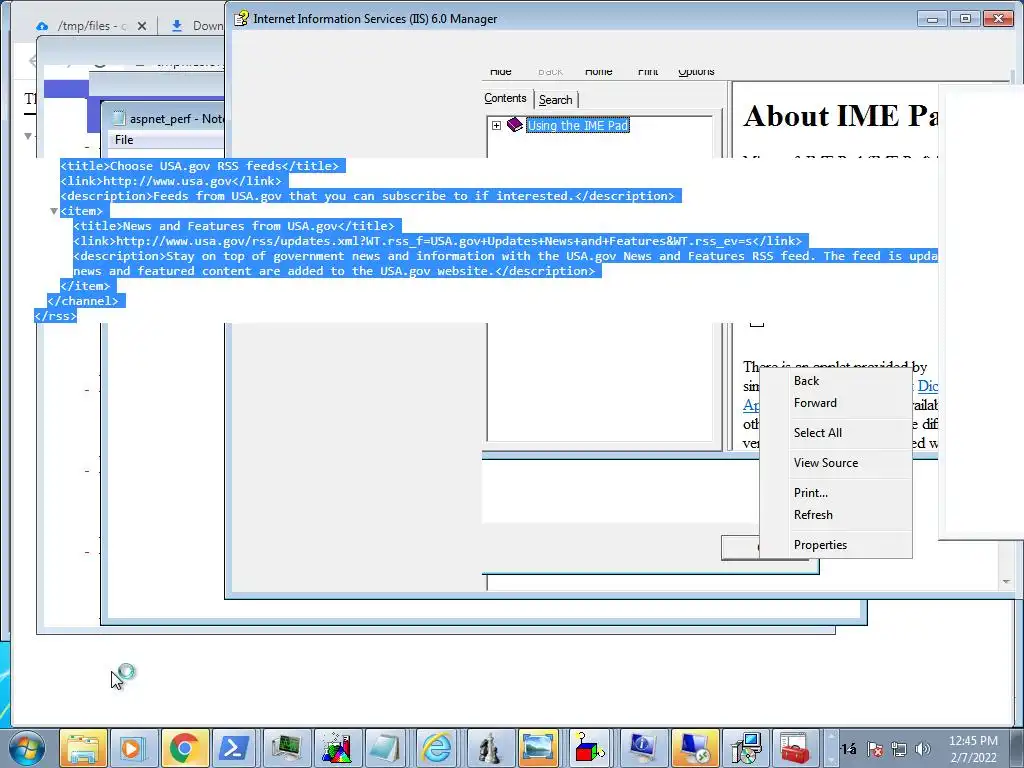The image size is (1024, 768).
Task: Click the About IME Pad heading text
Action: pyautogui.click(x=840, y=116)
